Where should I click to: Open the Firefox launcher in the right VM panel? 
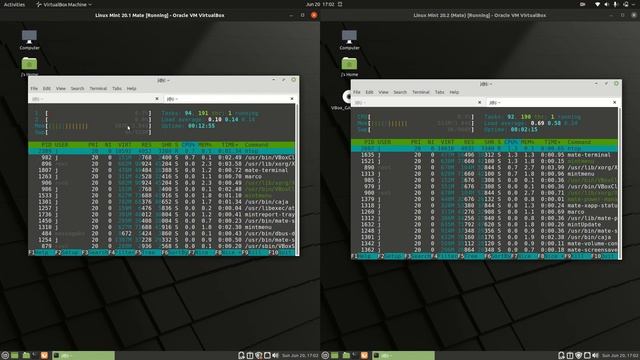pyautogui.click(x=364, y=355)
